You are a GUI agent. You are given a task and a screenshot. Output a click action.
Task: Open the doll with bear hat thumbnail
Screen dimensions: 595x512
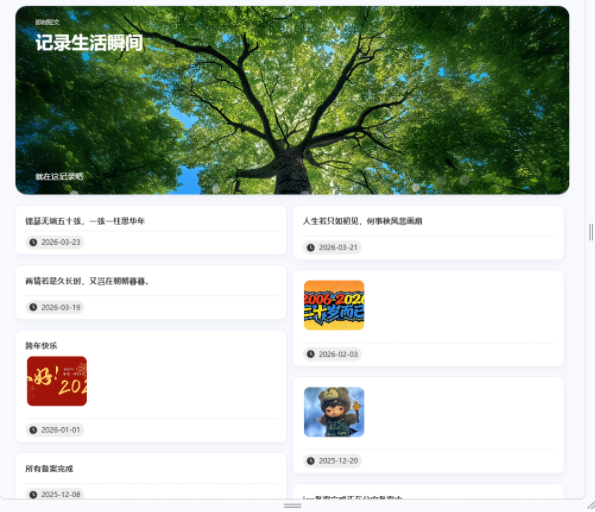[x=334, y=412]
